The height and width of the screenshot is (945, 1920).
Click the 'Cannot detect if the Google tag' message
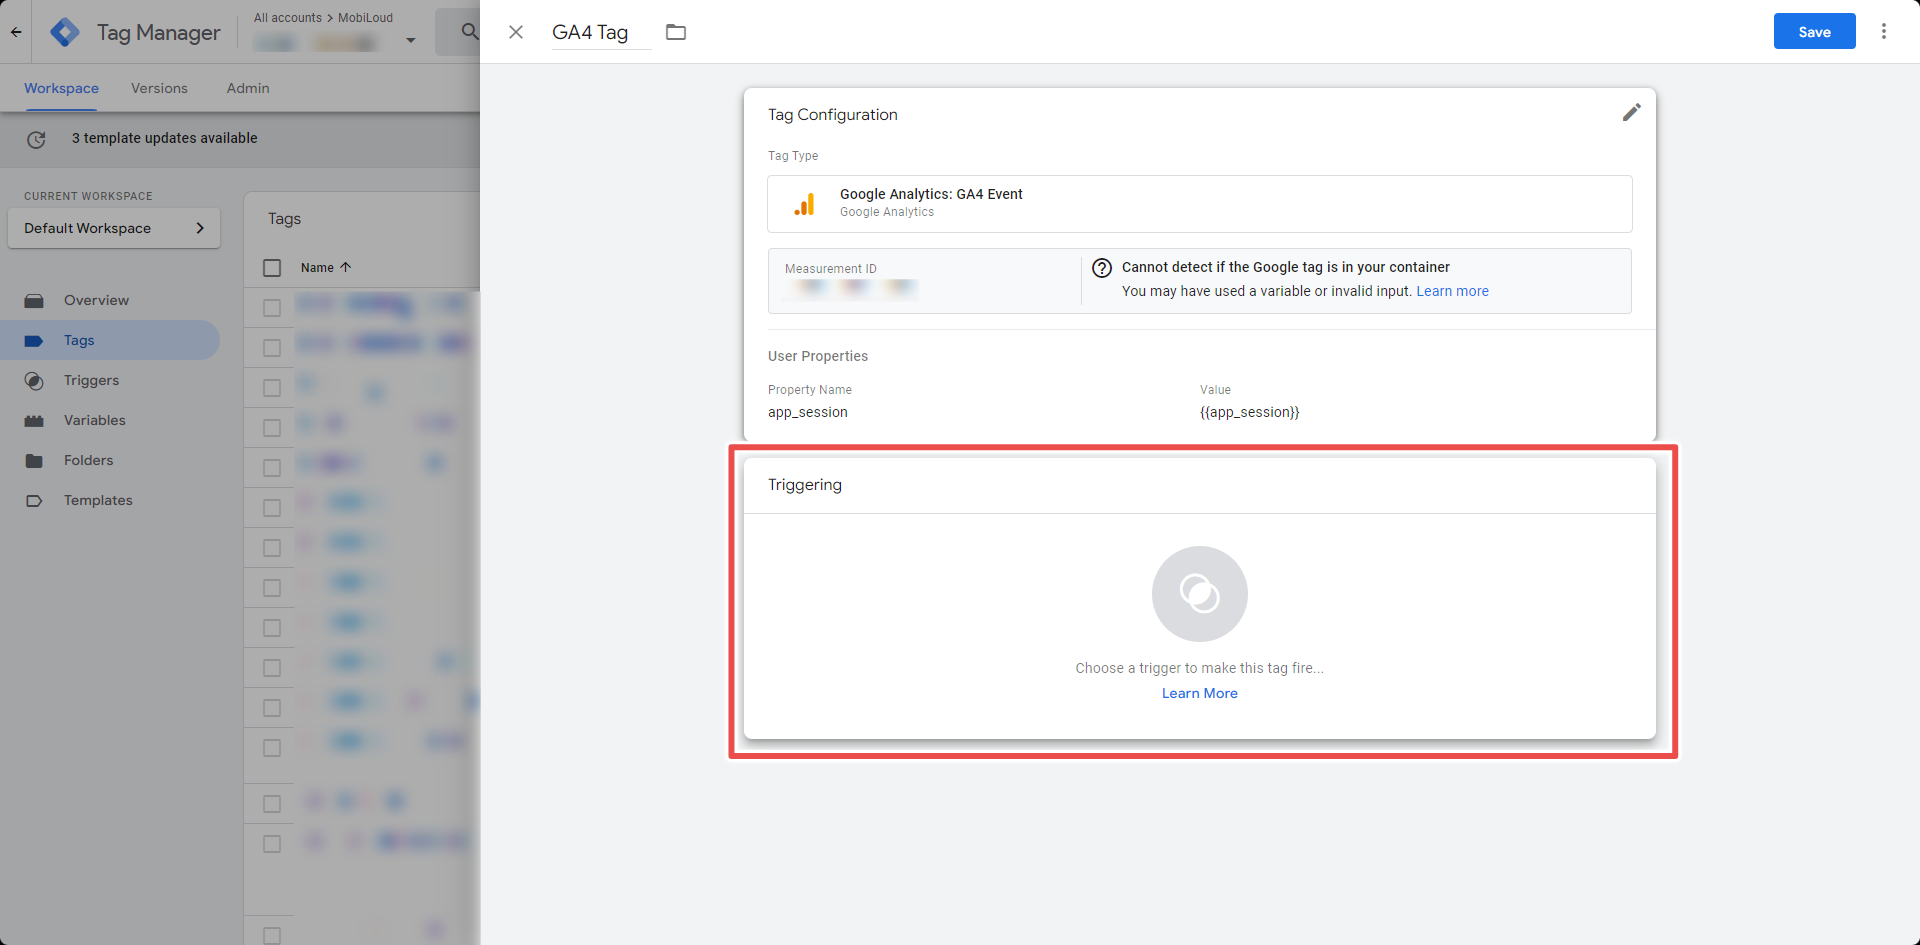coord(1285,267)
